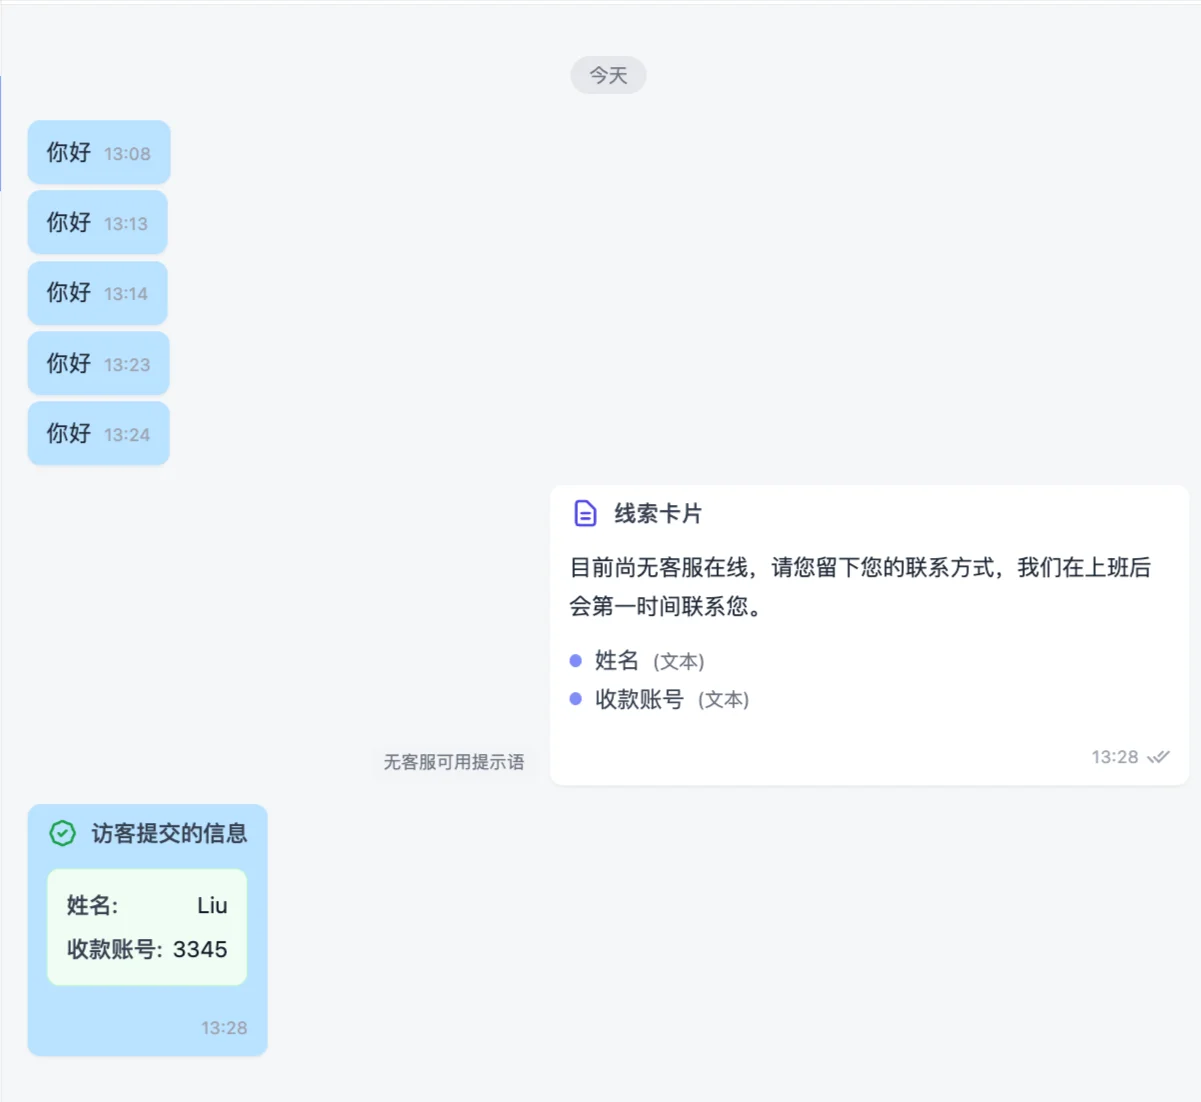Click the account number 3345 in submission
This screenshot has width=1201, height=1102.
coord(203,949)
